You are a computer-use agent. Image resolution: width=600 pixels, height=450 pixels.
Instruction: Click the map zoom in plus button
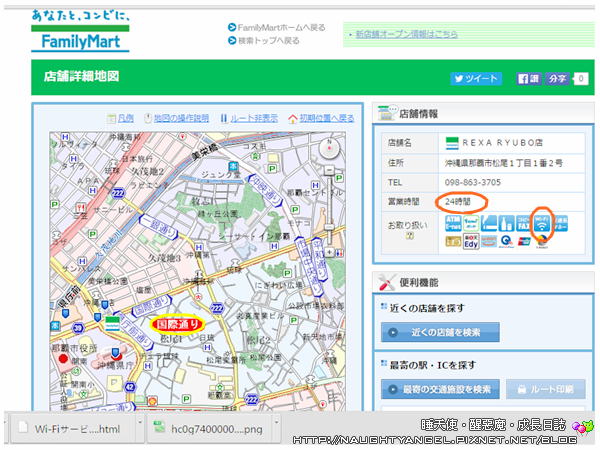(329, 252)
